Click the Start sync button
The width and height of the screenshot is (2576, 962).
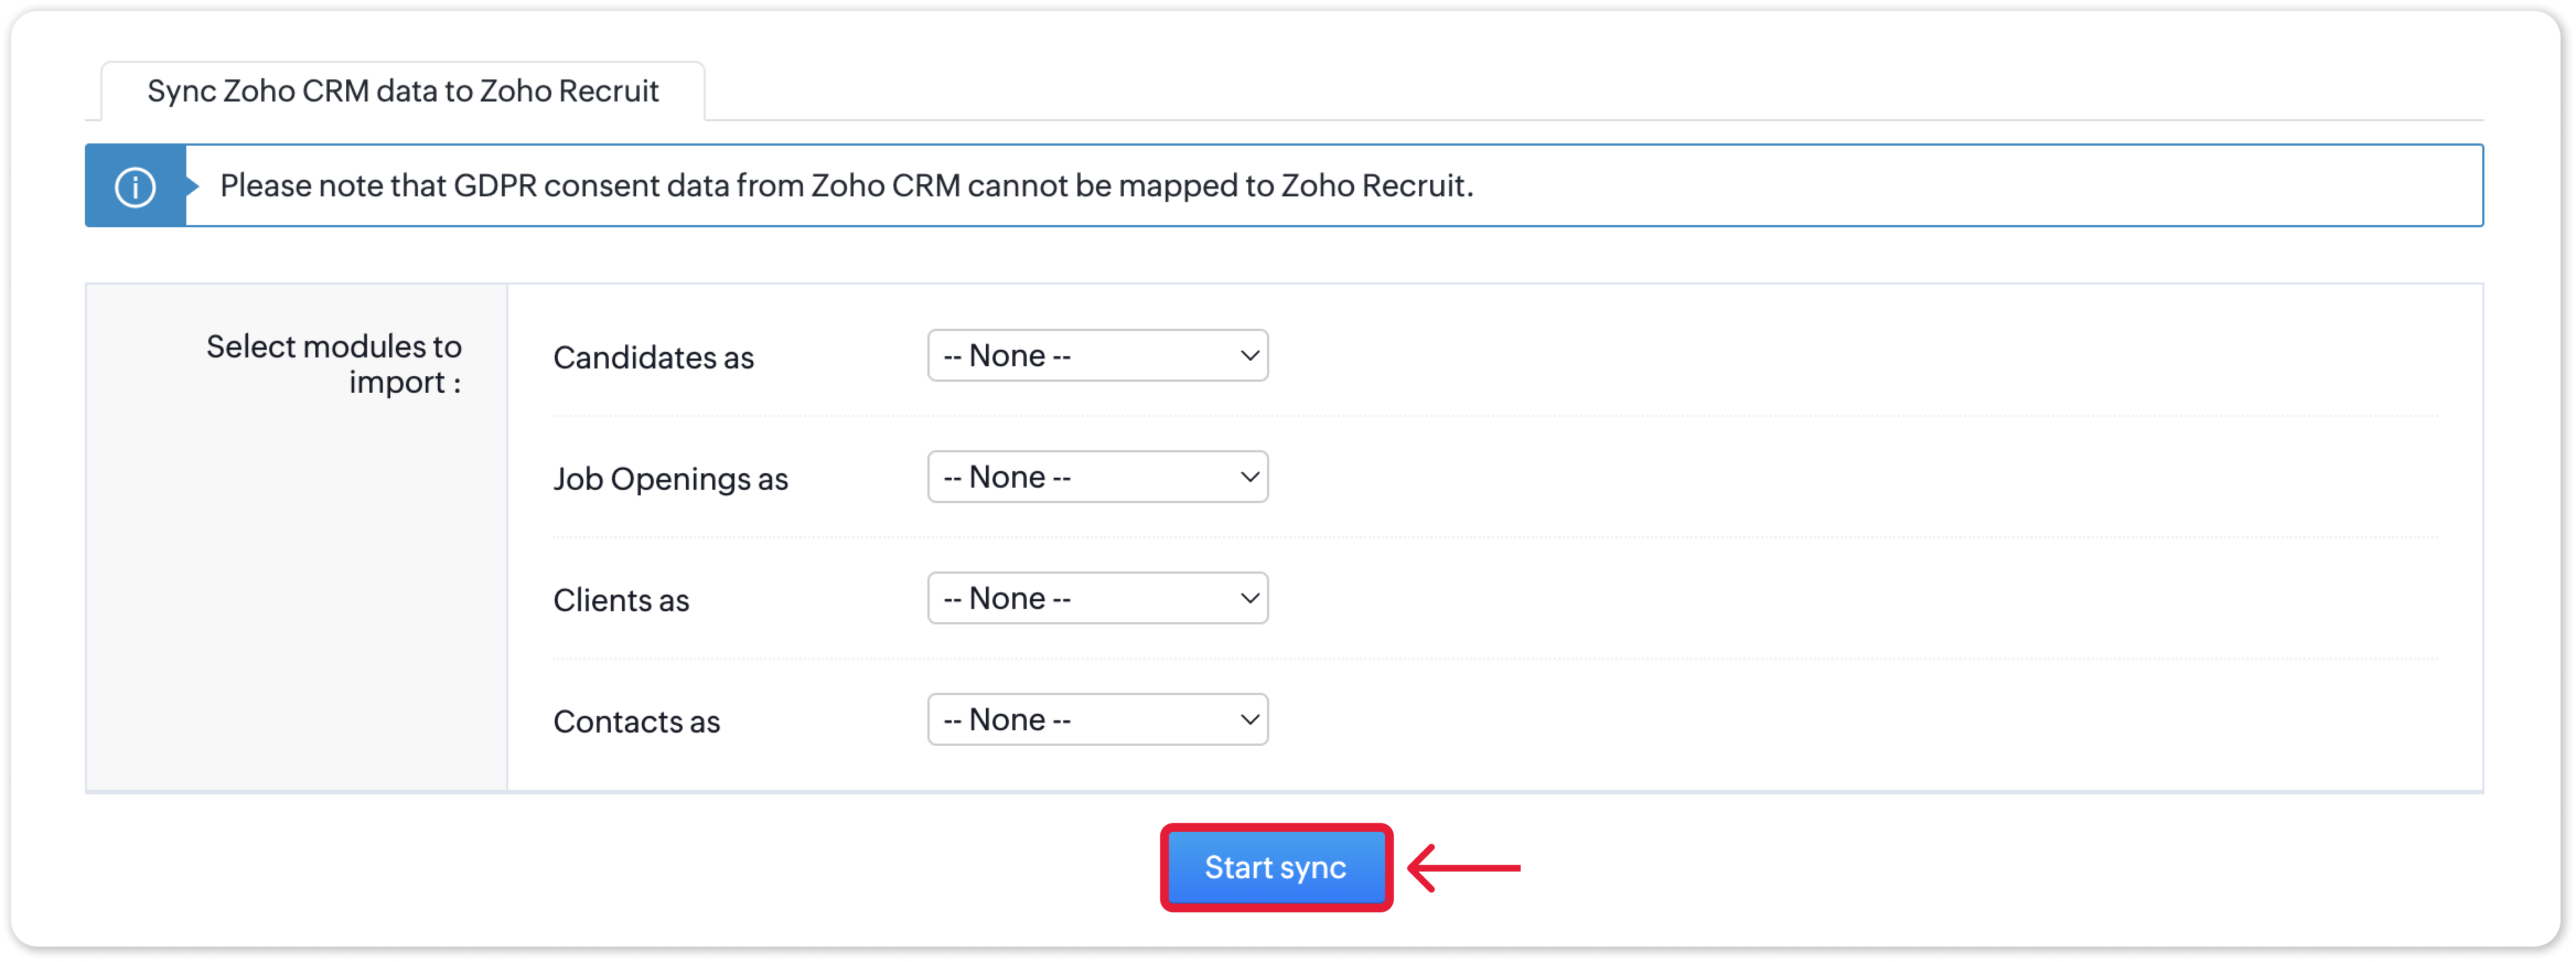click(x=1275, y=867)
